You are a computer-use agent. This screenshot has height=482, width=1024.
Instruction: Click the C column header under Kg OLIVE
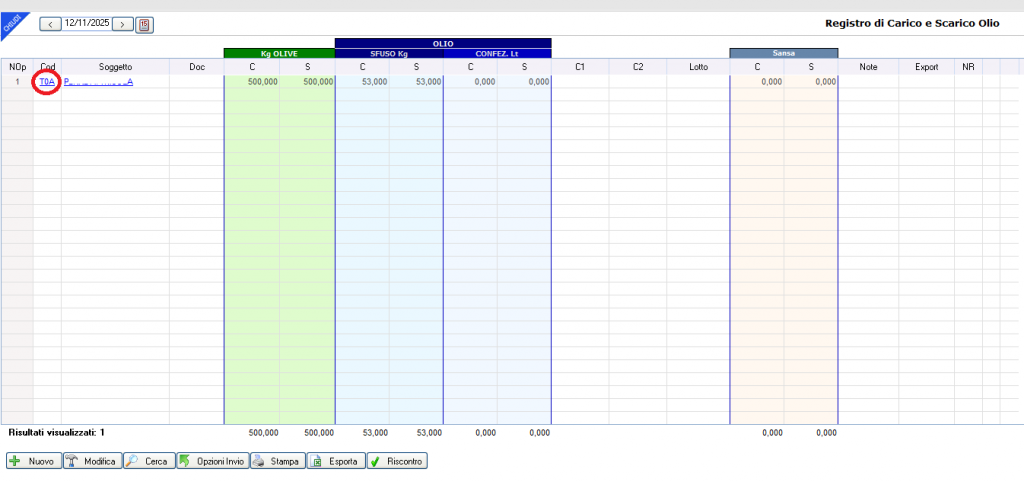(252, 67)
